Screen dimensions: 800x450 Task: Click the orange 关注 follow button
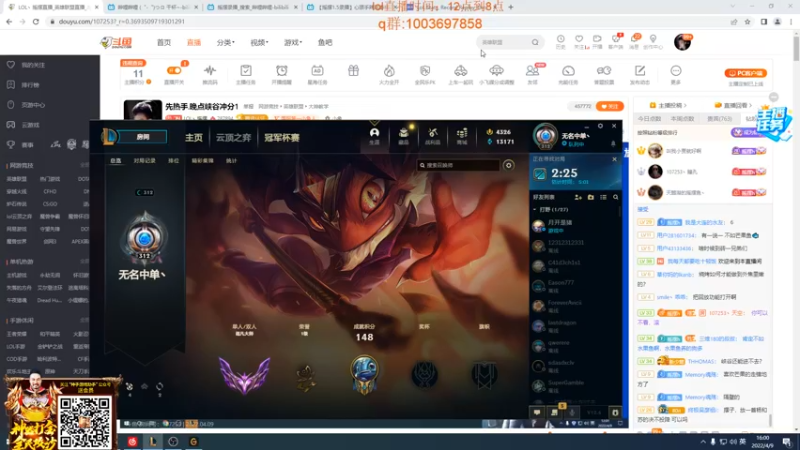(610, 106)
